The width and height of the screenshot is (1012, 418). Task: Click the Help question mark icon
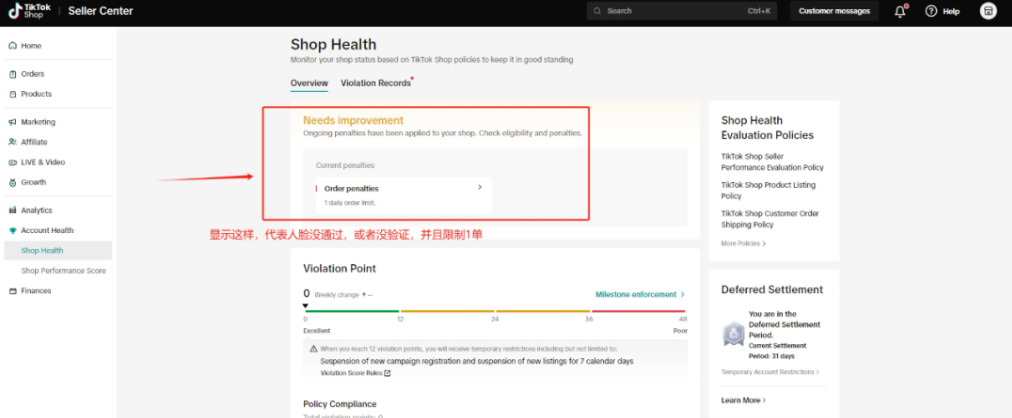click(931, 11)
